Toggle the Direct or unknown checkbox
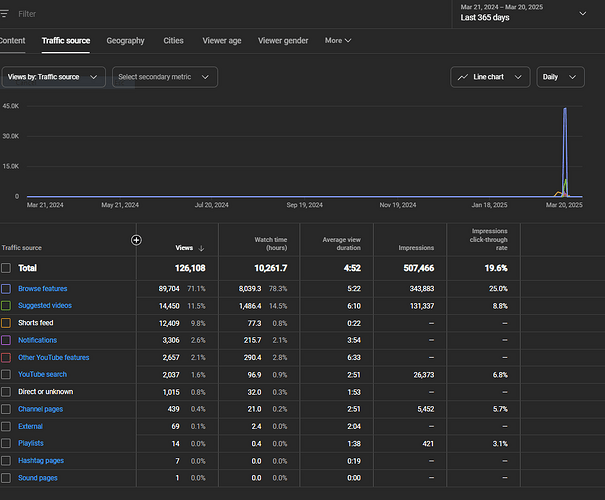This screenshot has width=605, height=500. click(6, 392)
